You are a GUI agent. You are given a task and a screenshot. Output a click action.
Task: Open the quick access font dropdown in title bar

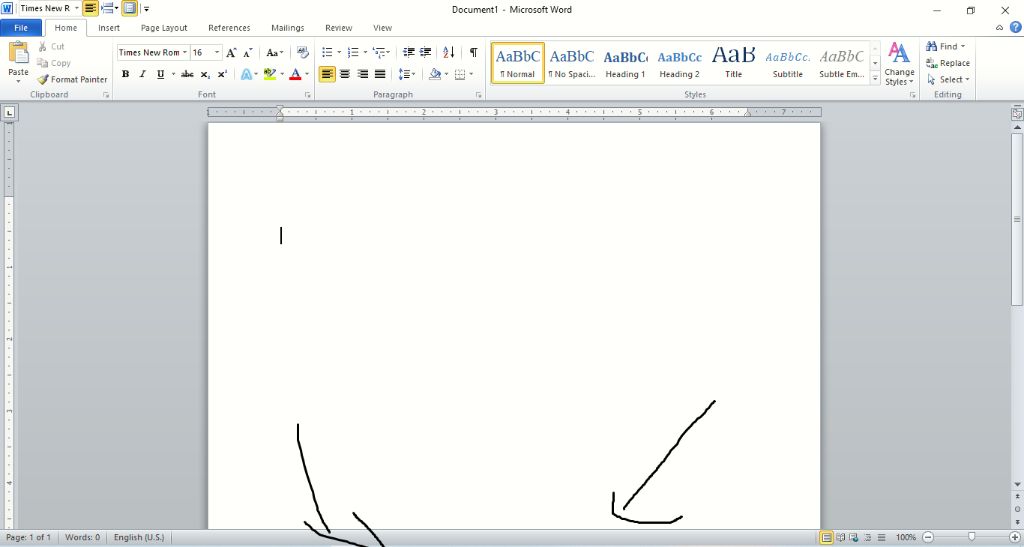pyautogui.click(x=77, y=8)
